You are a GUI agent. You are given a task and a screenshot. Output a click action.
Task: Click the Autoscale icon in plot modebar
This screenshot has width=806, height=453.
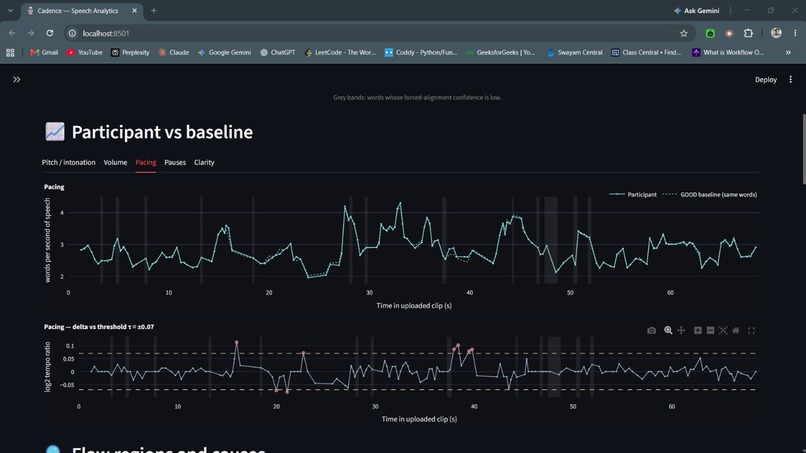click(723, 331)
